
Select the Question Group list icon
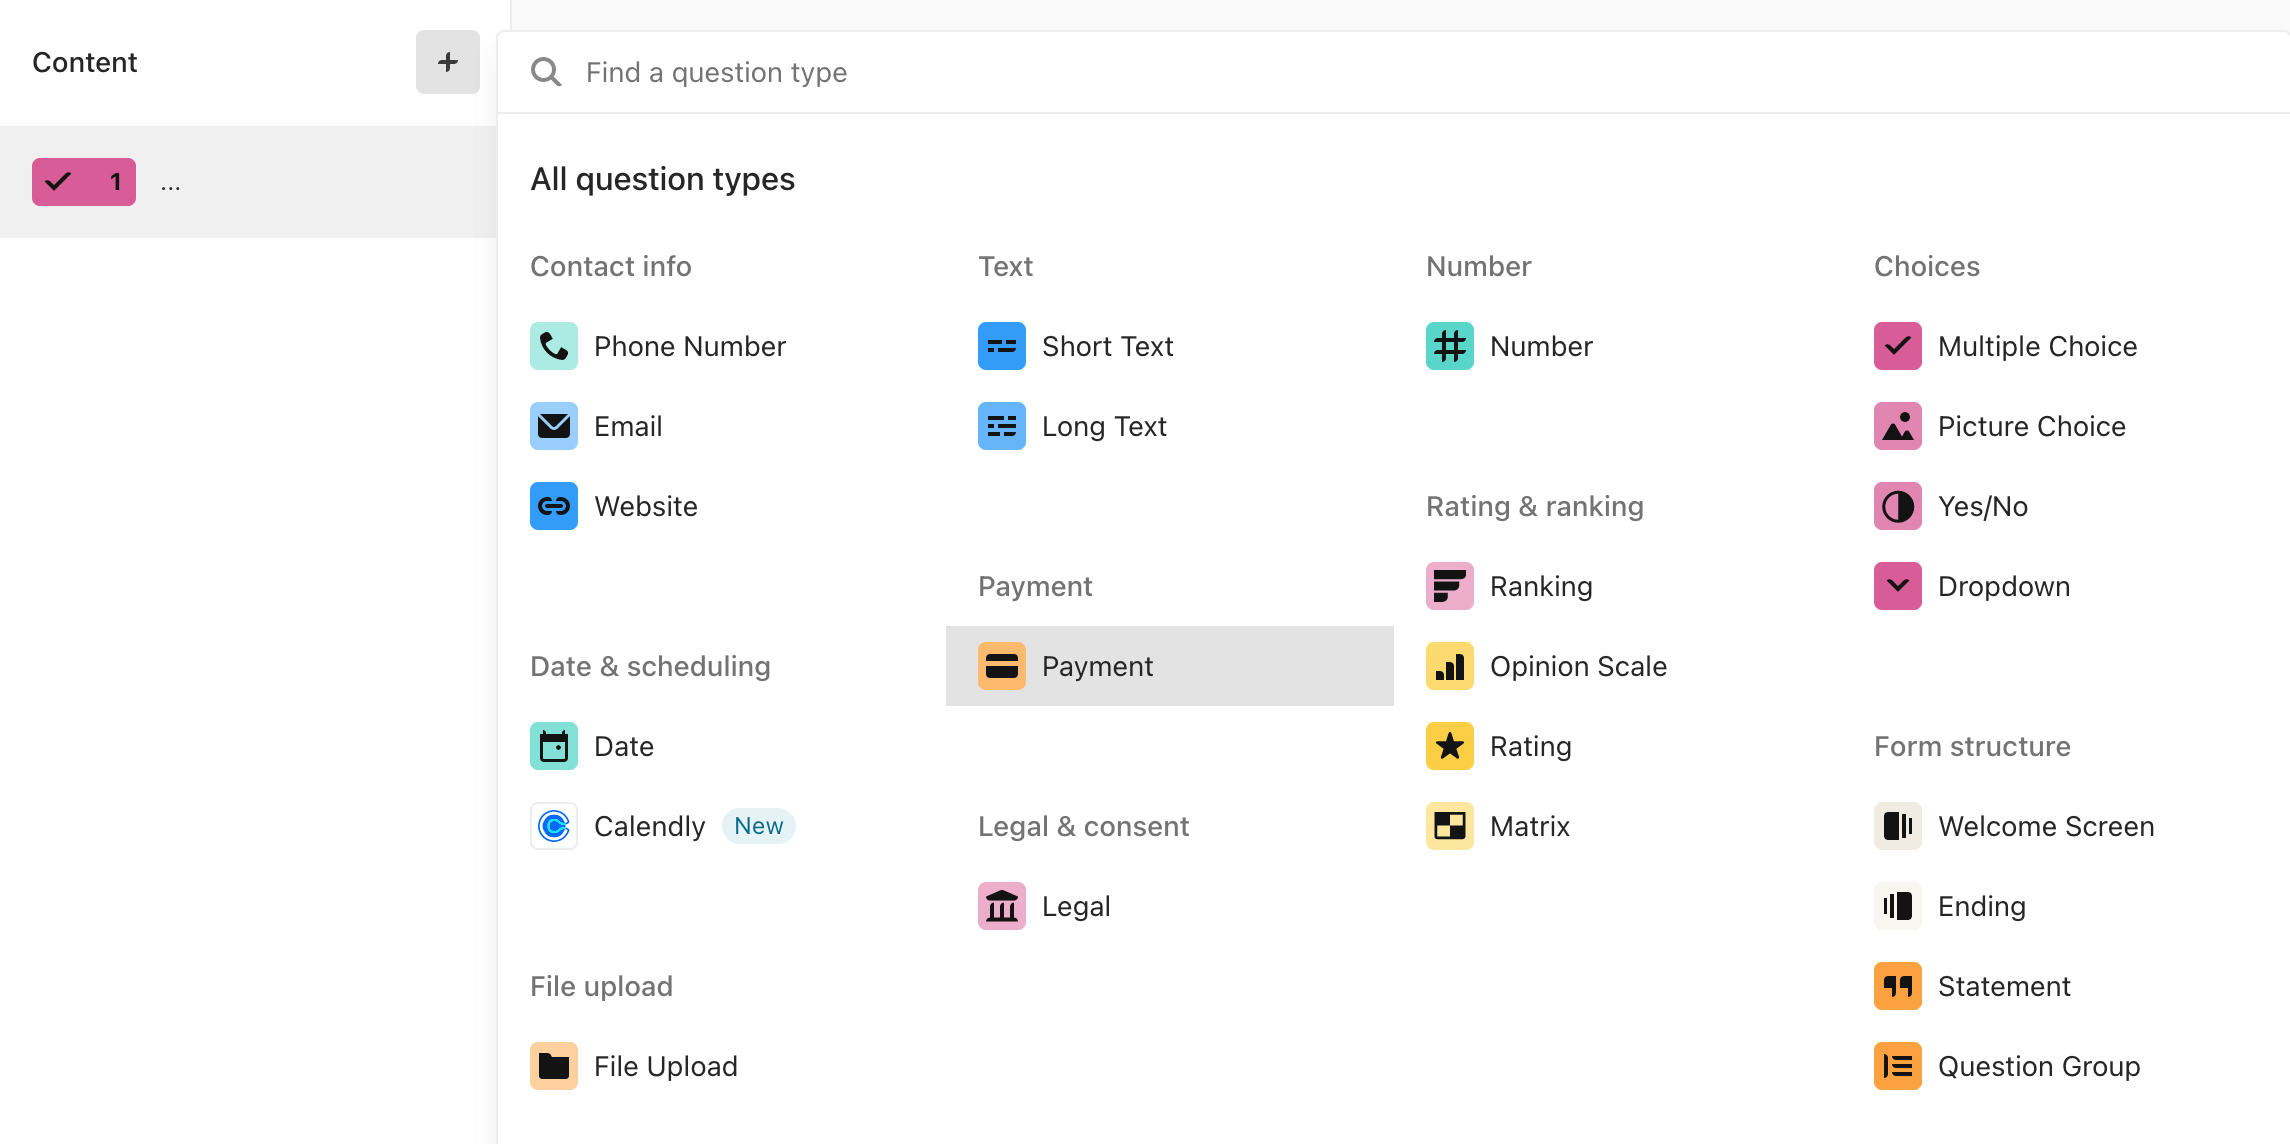pyautogui.click(x=1897, y=1066)
